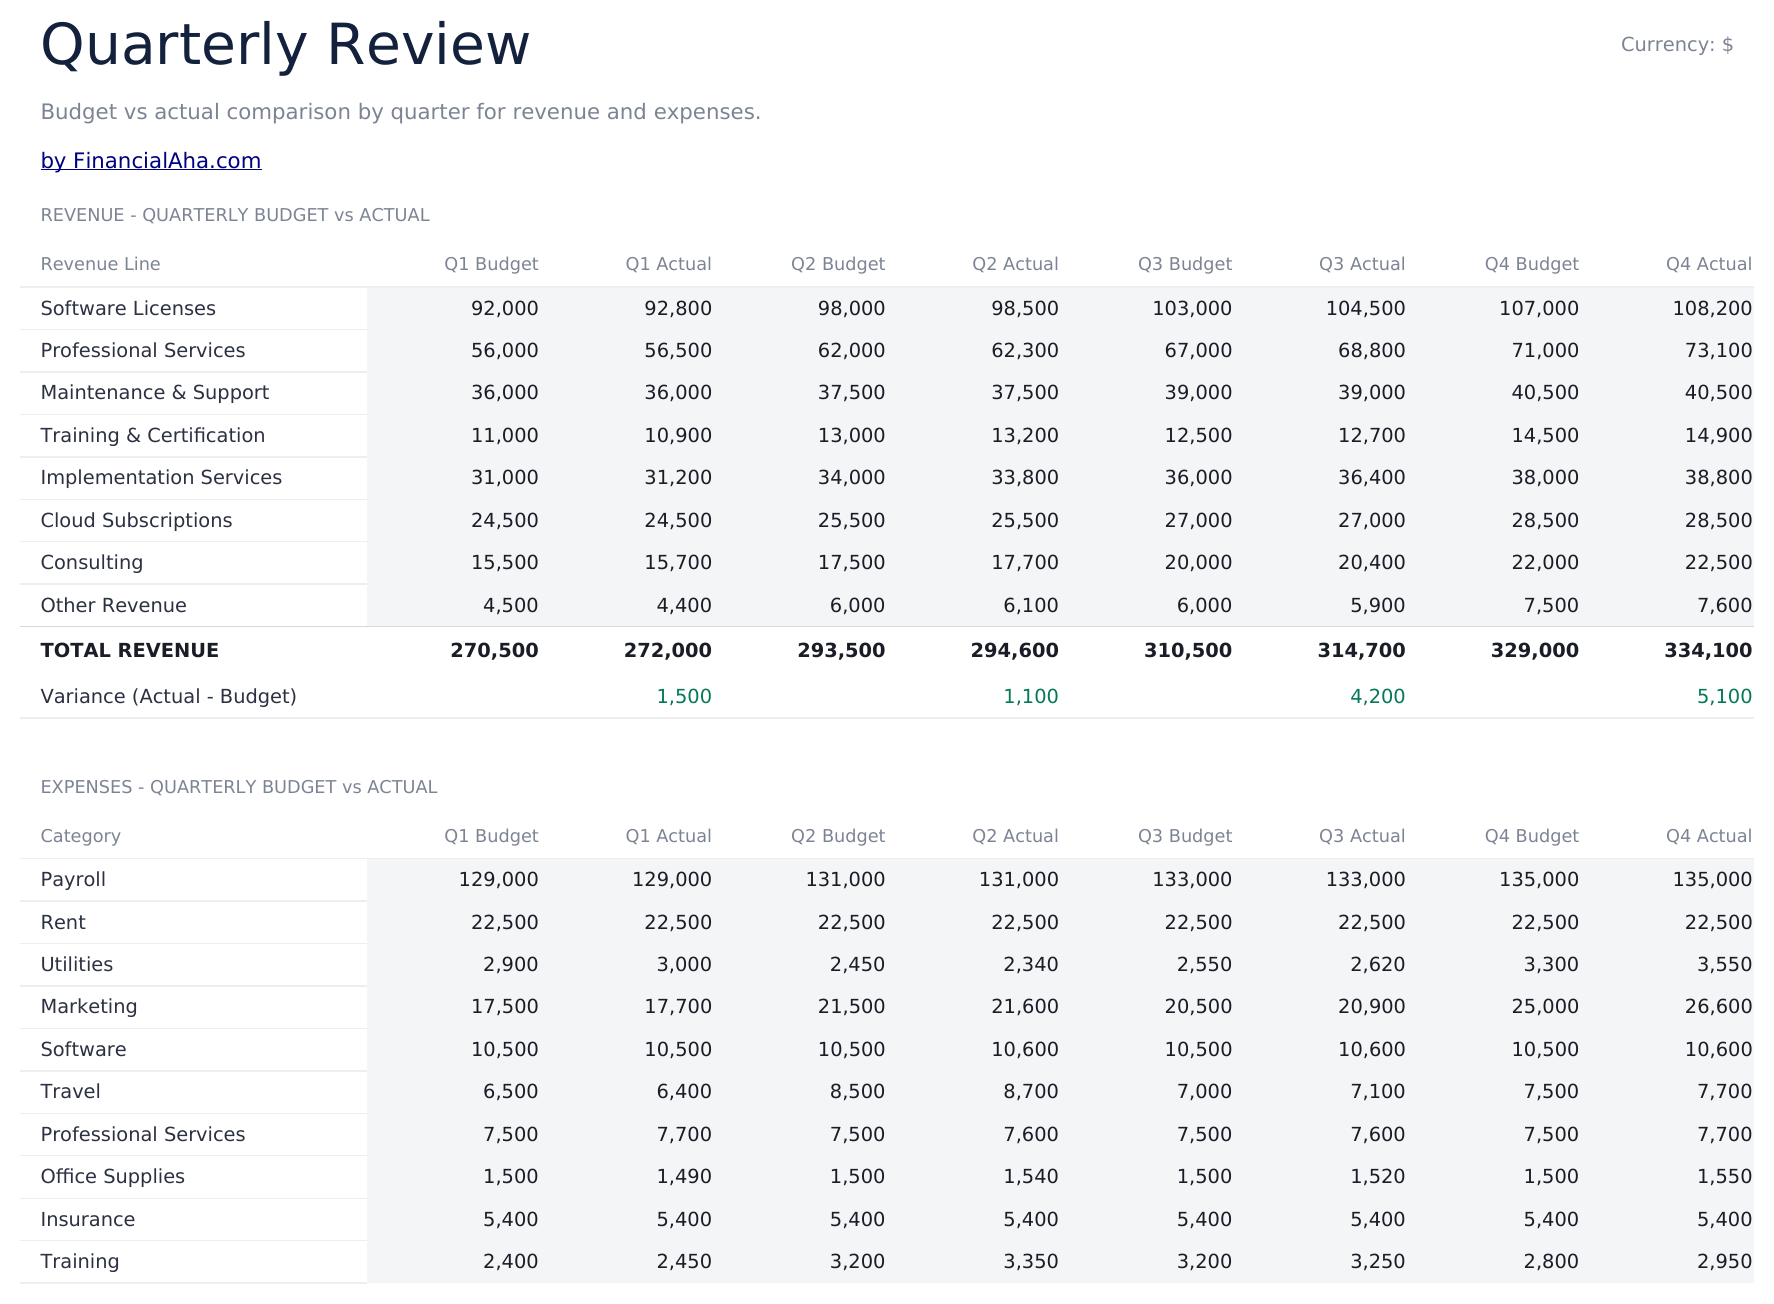1774x1304 pixels.
Task: Select the Software Licenses revenue row label
Action: click(128, 308)
